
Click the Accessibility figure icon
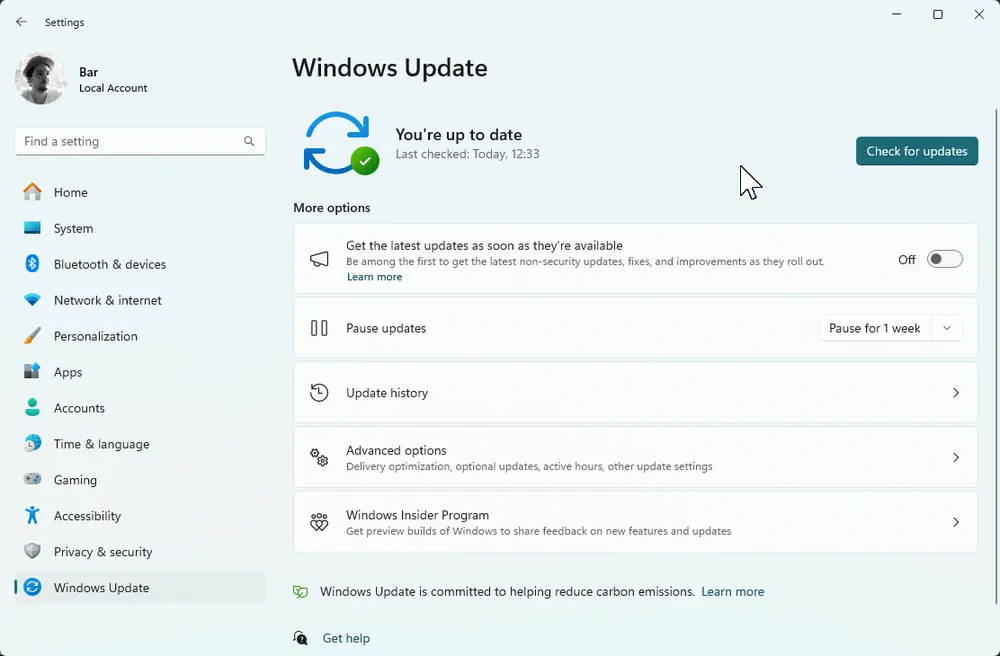[32, 515]
